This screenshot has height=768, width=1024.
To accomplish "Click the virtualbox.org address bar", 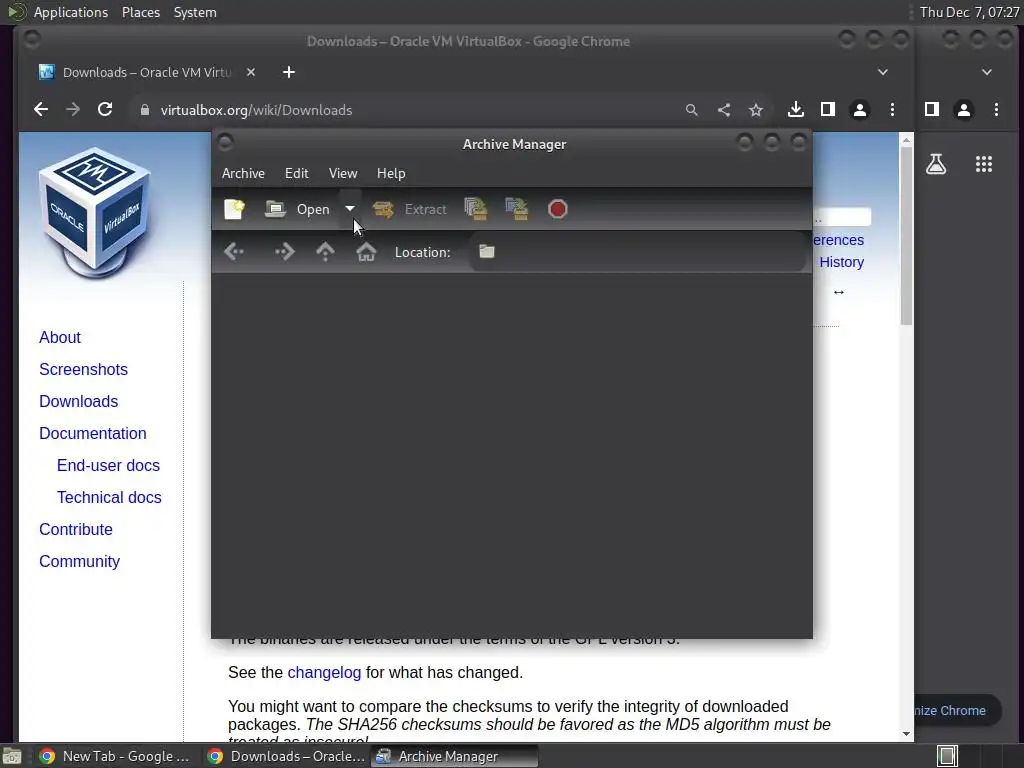I will (x=405, y=110).
